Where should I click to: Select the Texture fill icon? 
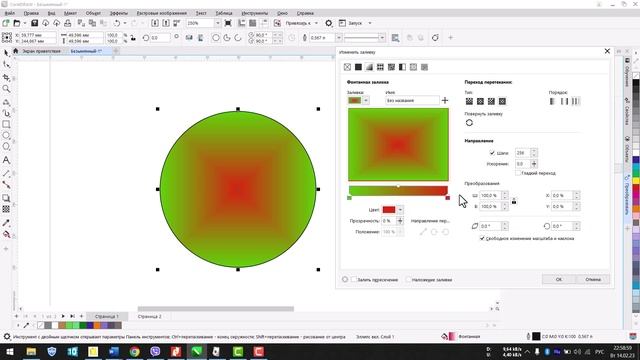[x=413, y=67]
